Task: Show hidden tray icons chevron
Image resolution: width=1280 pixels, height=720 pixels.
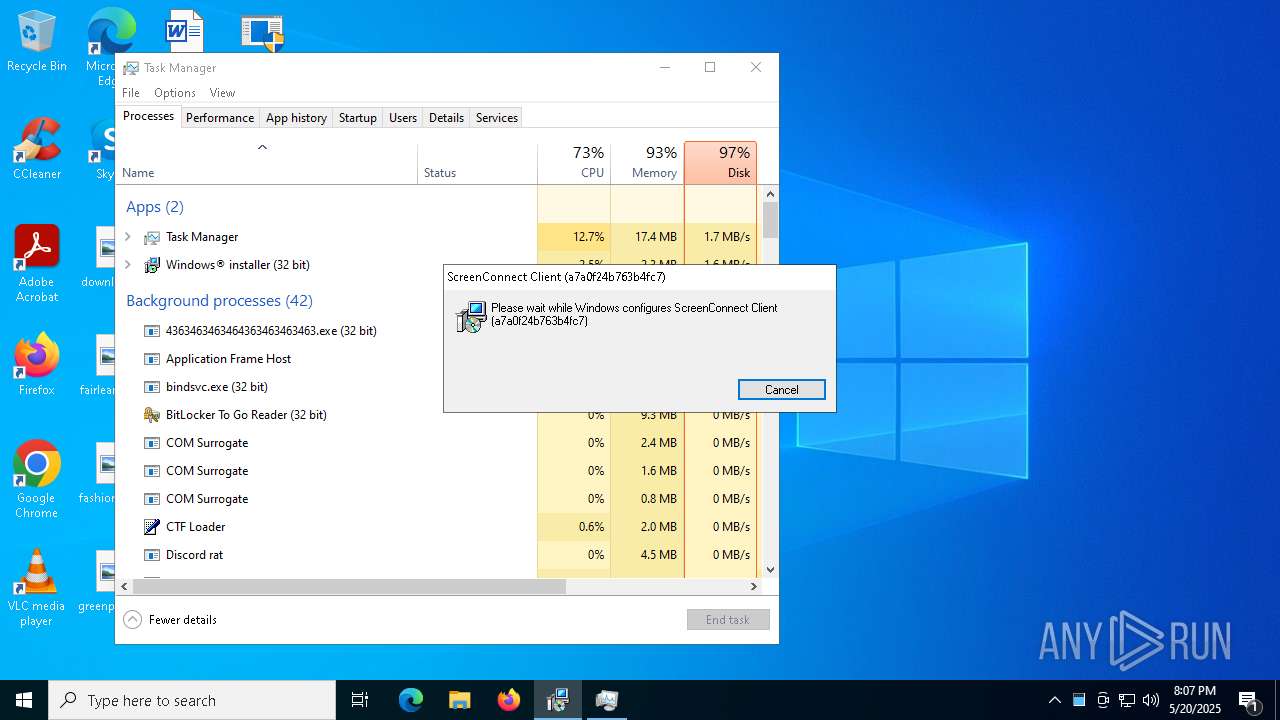Action: 1055,700
